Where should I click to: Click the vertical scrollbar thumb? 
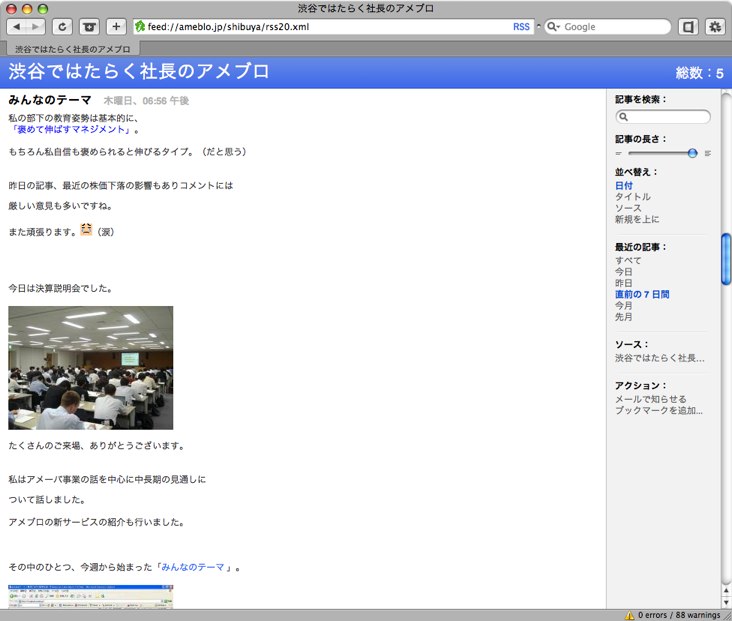pos(726,259)
